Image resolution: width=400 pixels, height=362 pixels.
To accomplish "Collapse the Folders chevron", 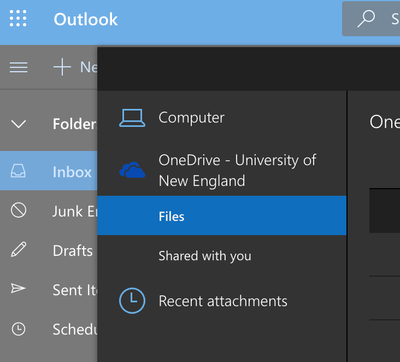I will (x=18, y=124).
